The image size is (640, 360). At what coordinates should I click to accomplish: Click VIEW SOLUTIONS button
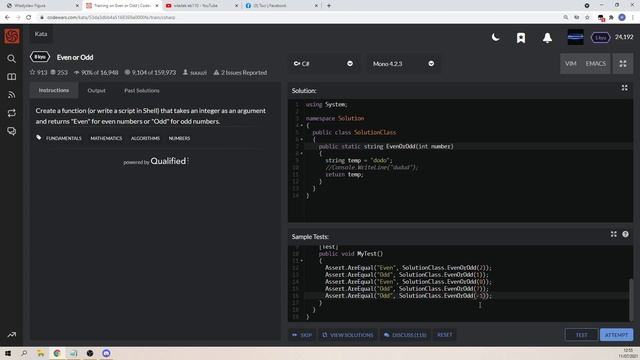point(348,335)
